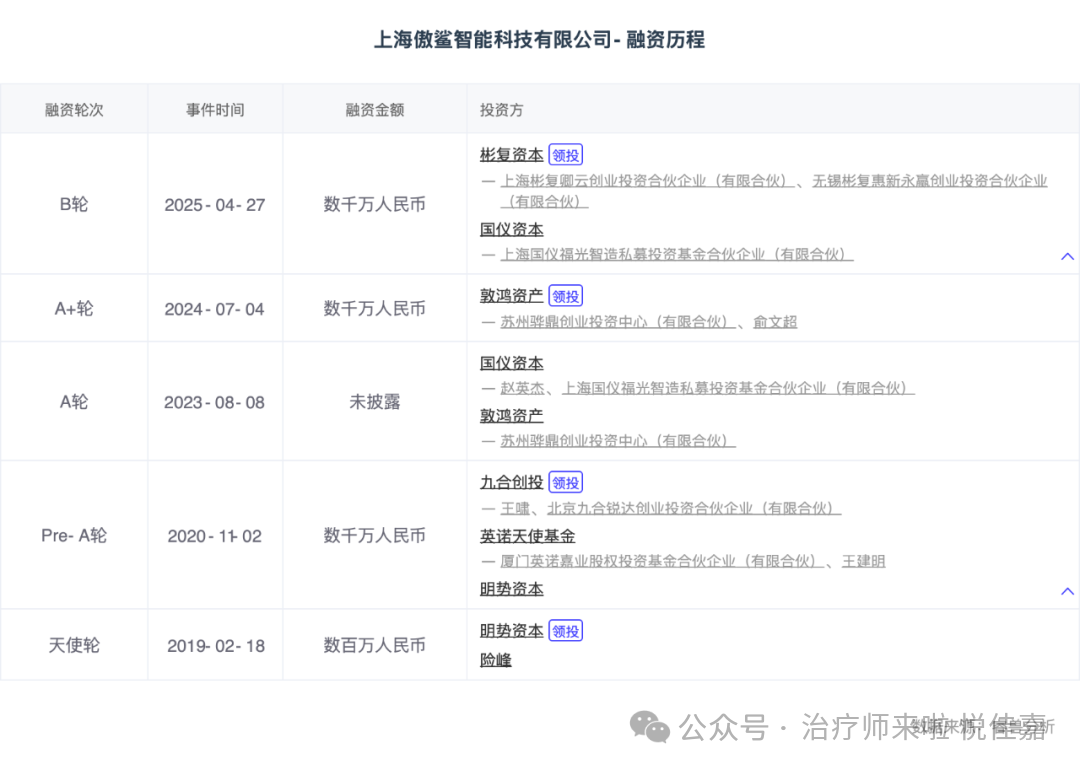Collapse Pre-A轮 details with the chevron
The width and height of the screenshot is (1080, 770).
point(1066,591)
